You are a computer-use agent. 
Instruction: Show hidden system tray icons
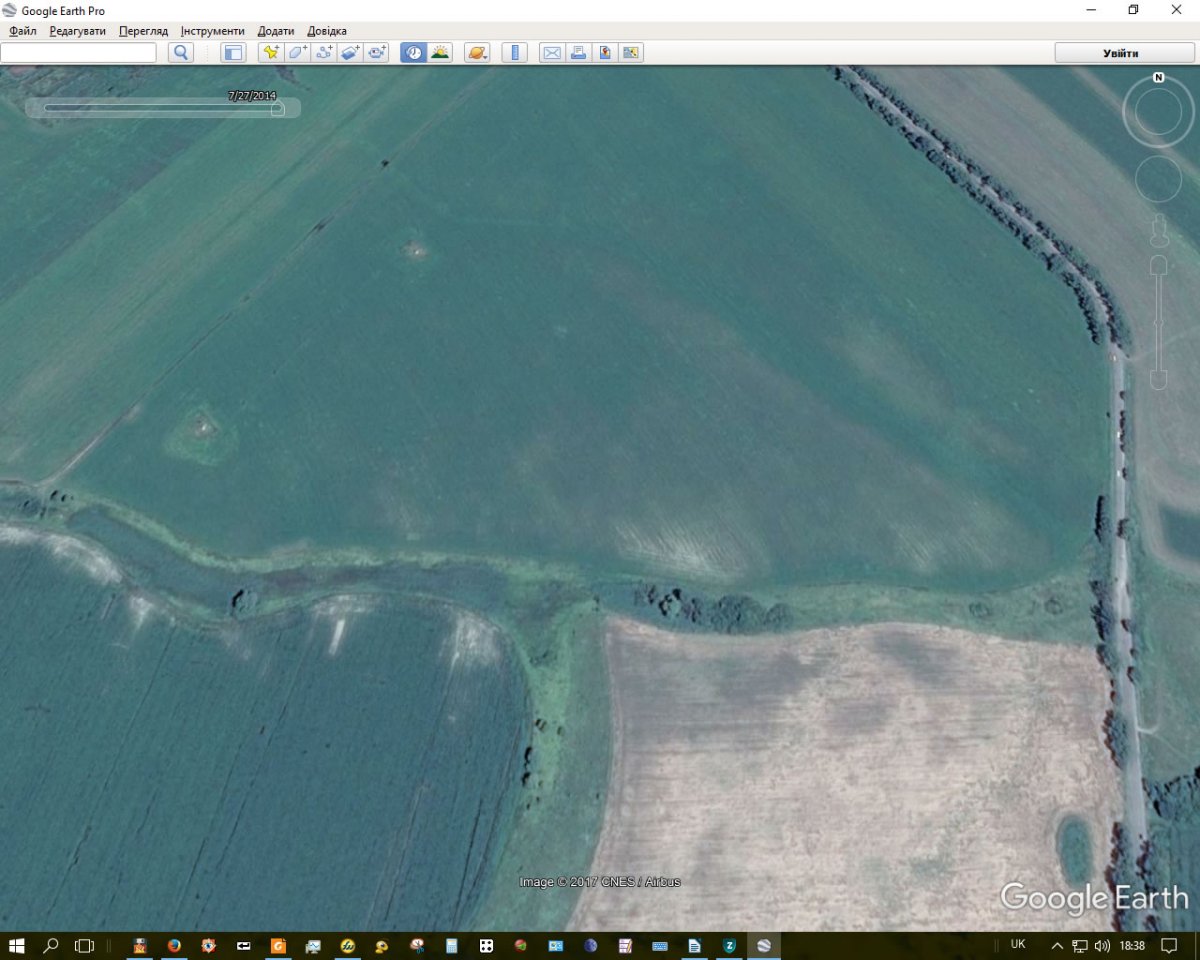pyautogui.click(x=1057, y=945)
